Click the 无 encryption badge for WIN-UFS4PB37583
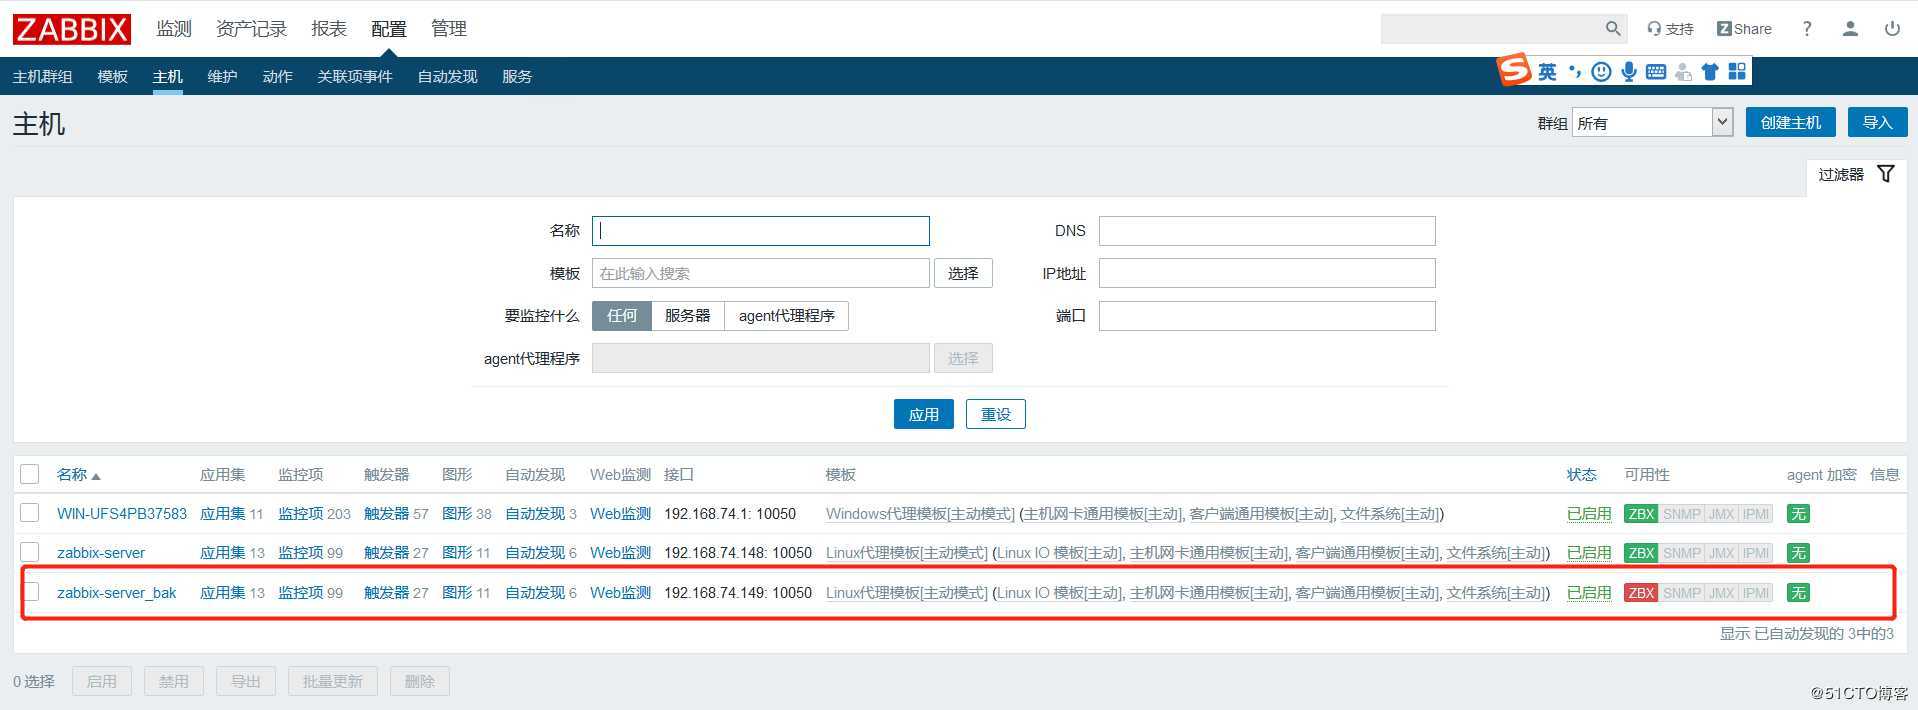The image size is (1918, 710). (1798, 514)
